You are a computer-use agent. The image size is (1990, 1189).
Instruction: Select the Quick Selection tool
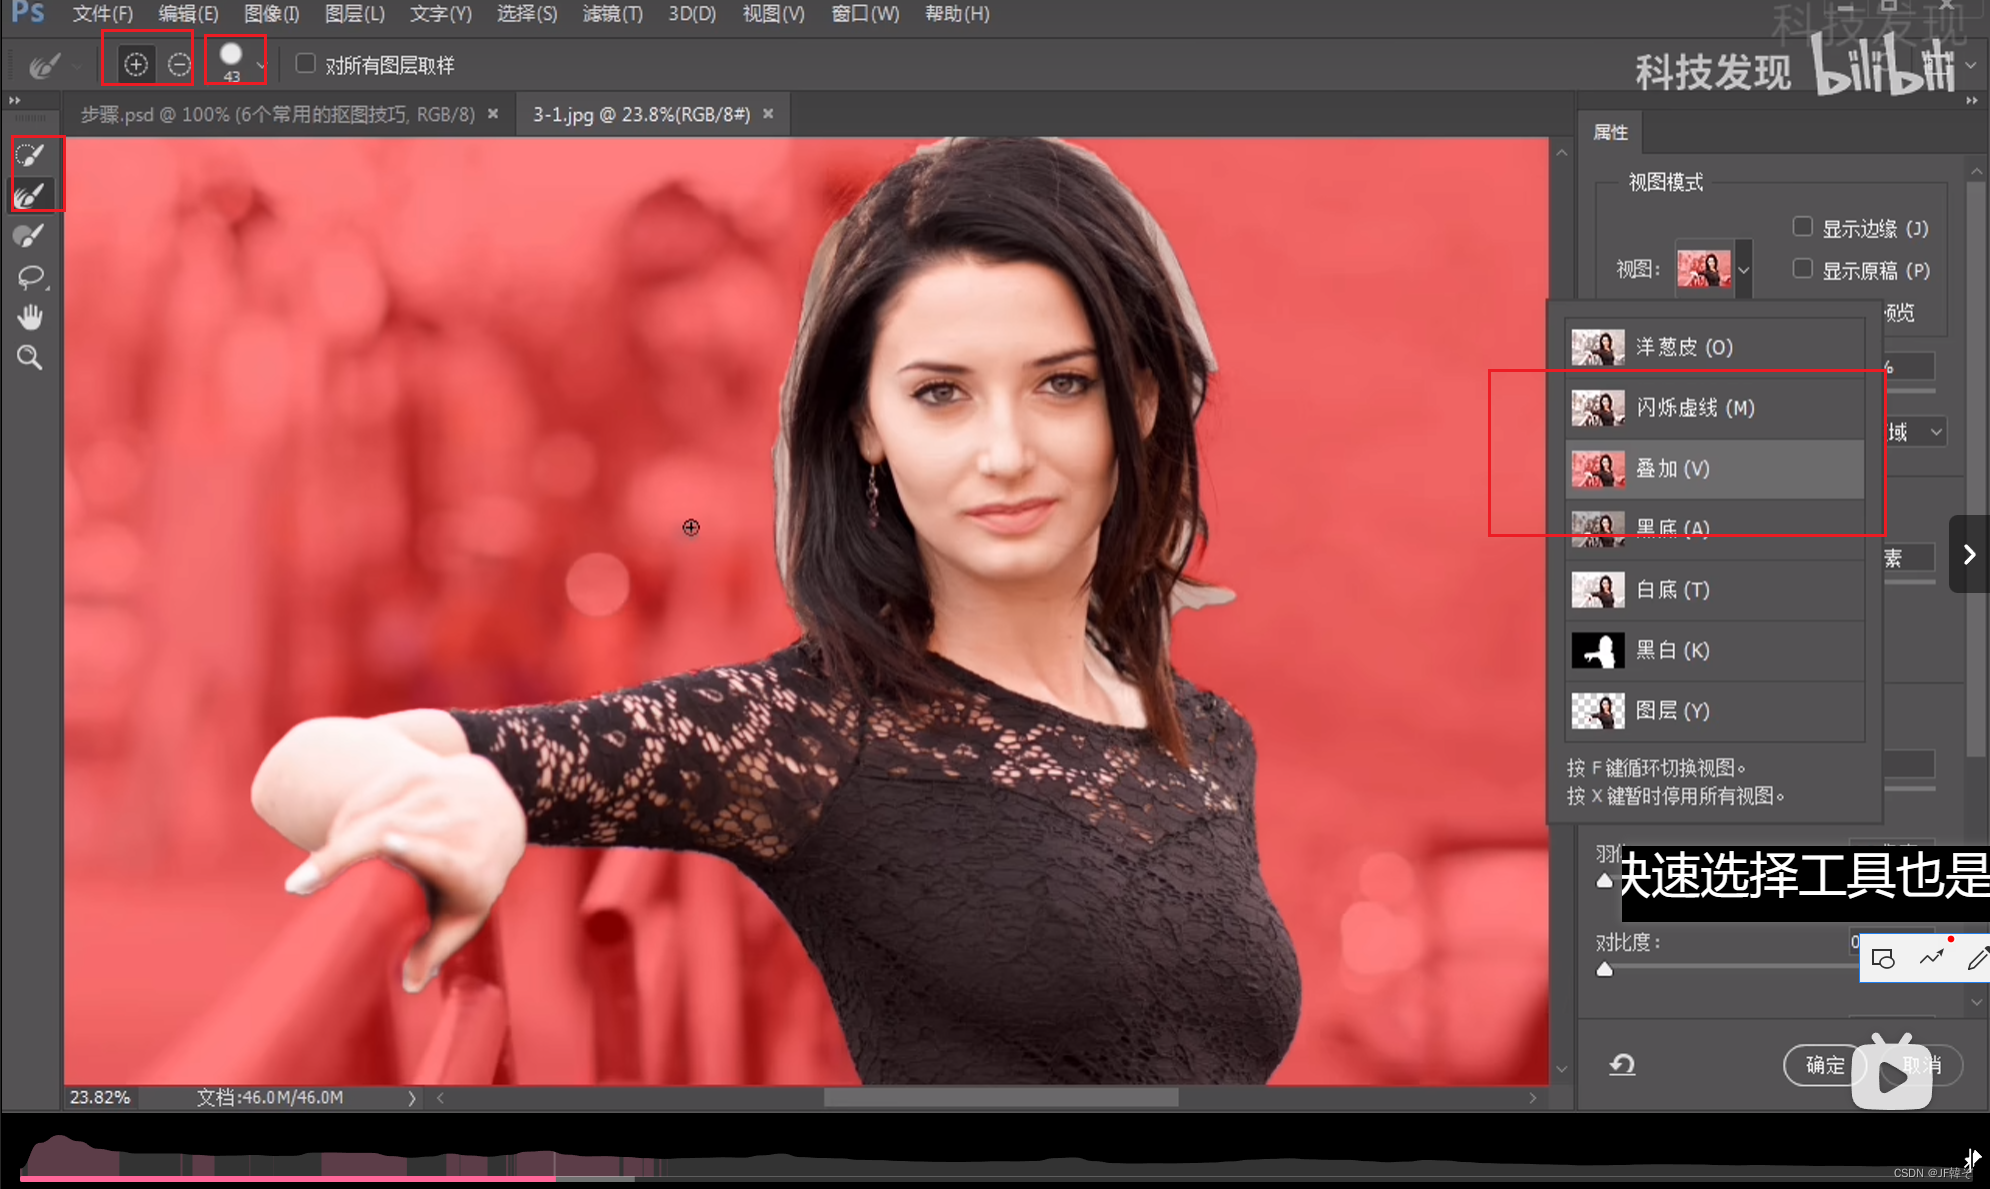[x=30, y=155]
